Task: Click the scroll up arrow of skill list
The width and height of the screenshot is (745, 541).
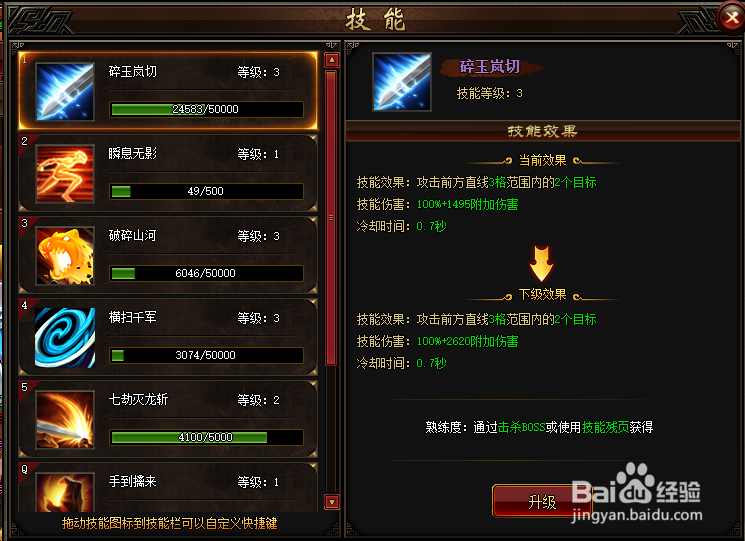Action: pyautogui.click(x=332, y=60)
